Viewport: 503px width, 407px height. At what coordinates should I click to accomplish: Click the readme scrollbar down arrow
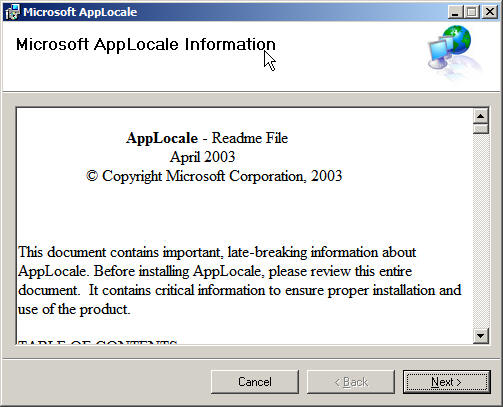click(x=480, y=335)
